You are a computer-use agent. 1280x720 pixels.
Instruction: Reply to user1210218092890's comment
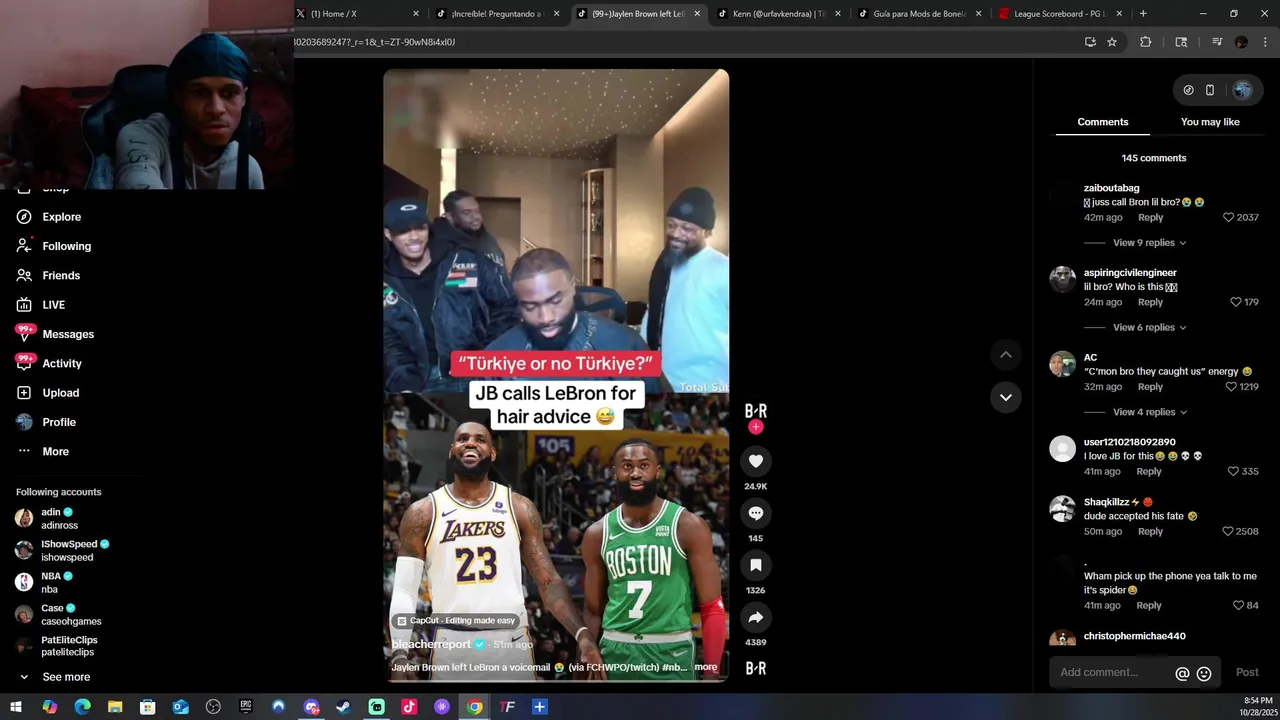tap(1149, 471)
